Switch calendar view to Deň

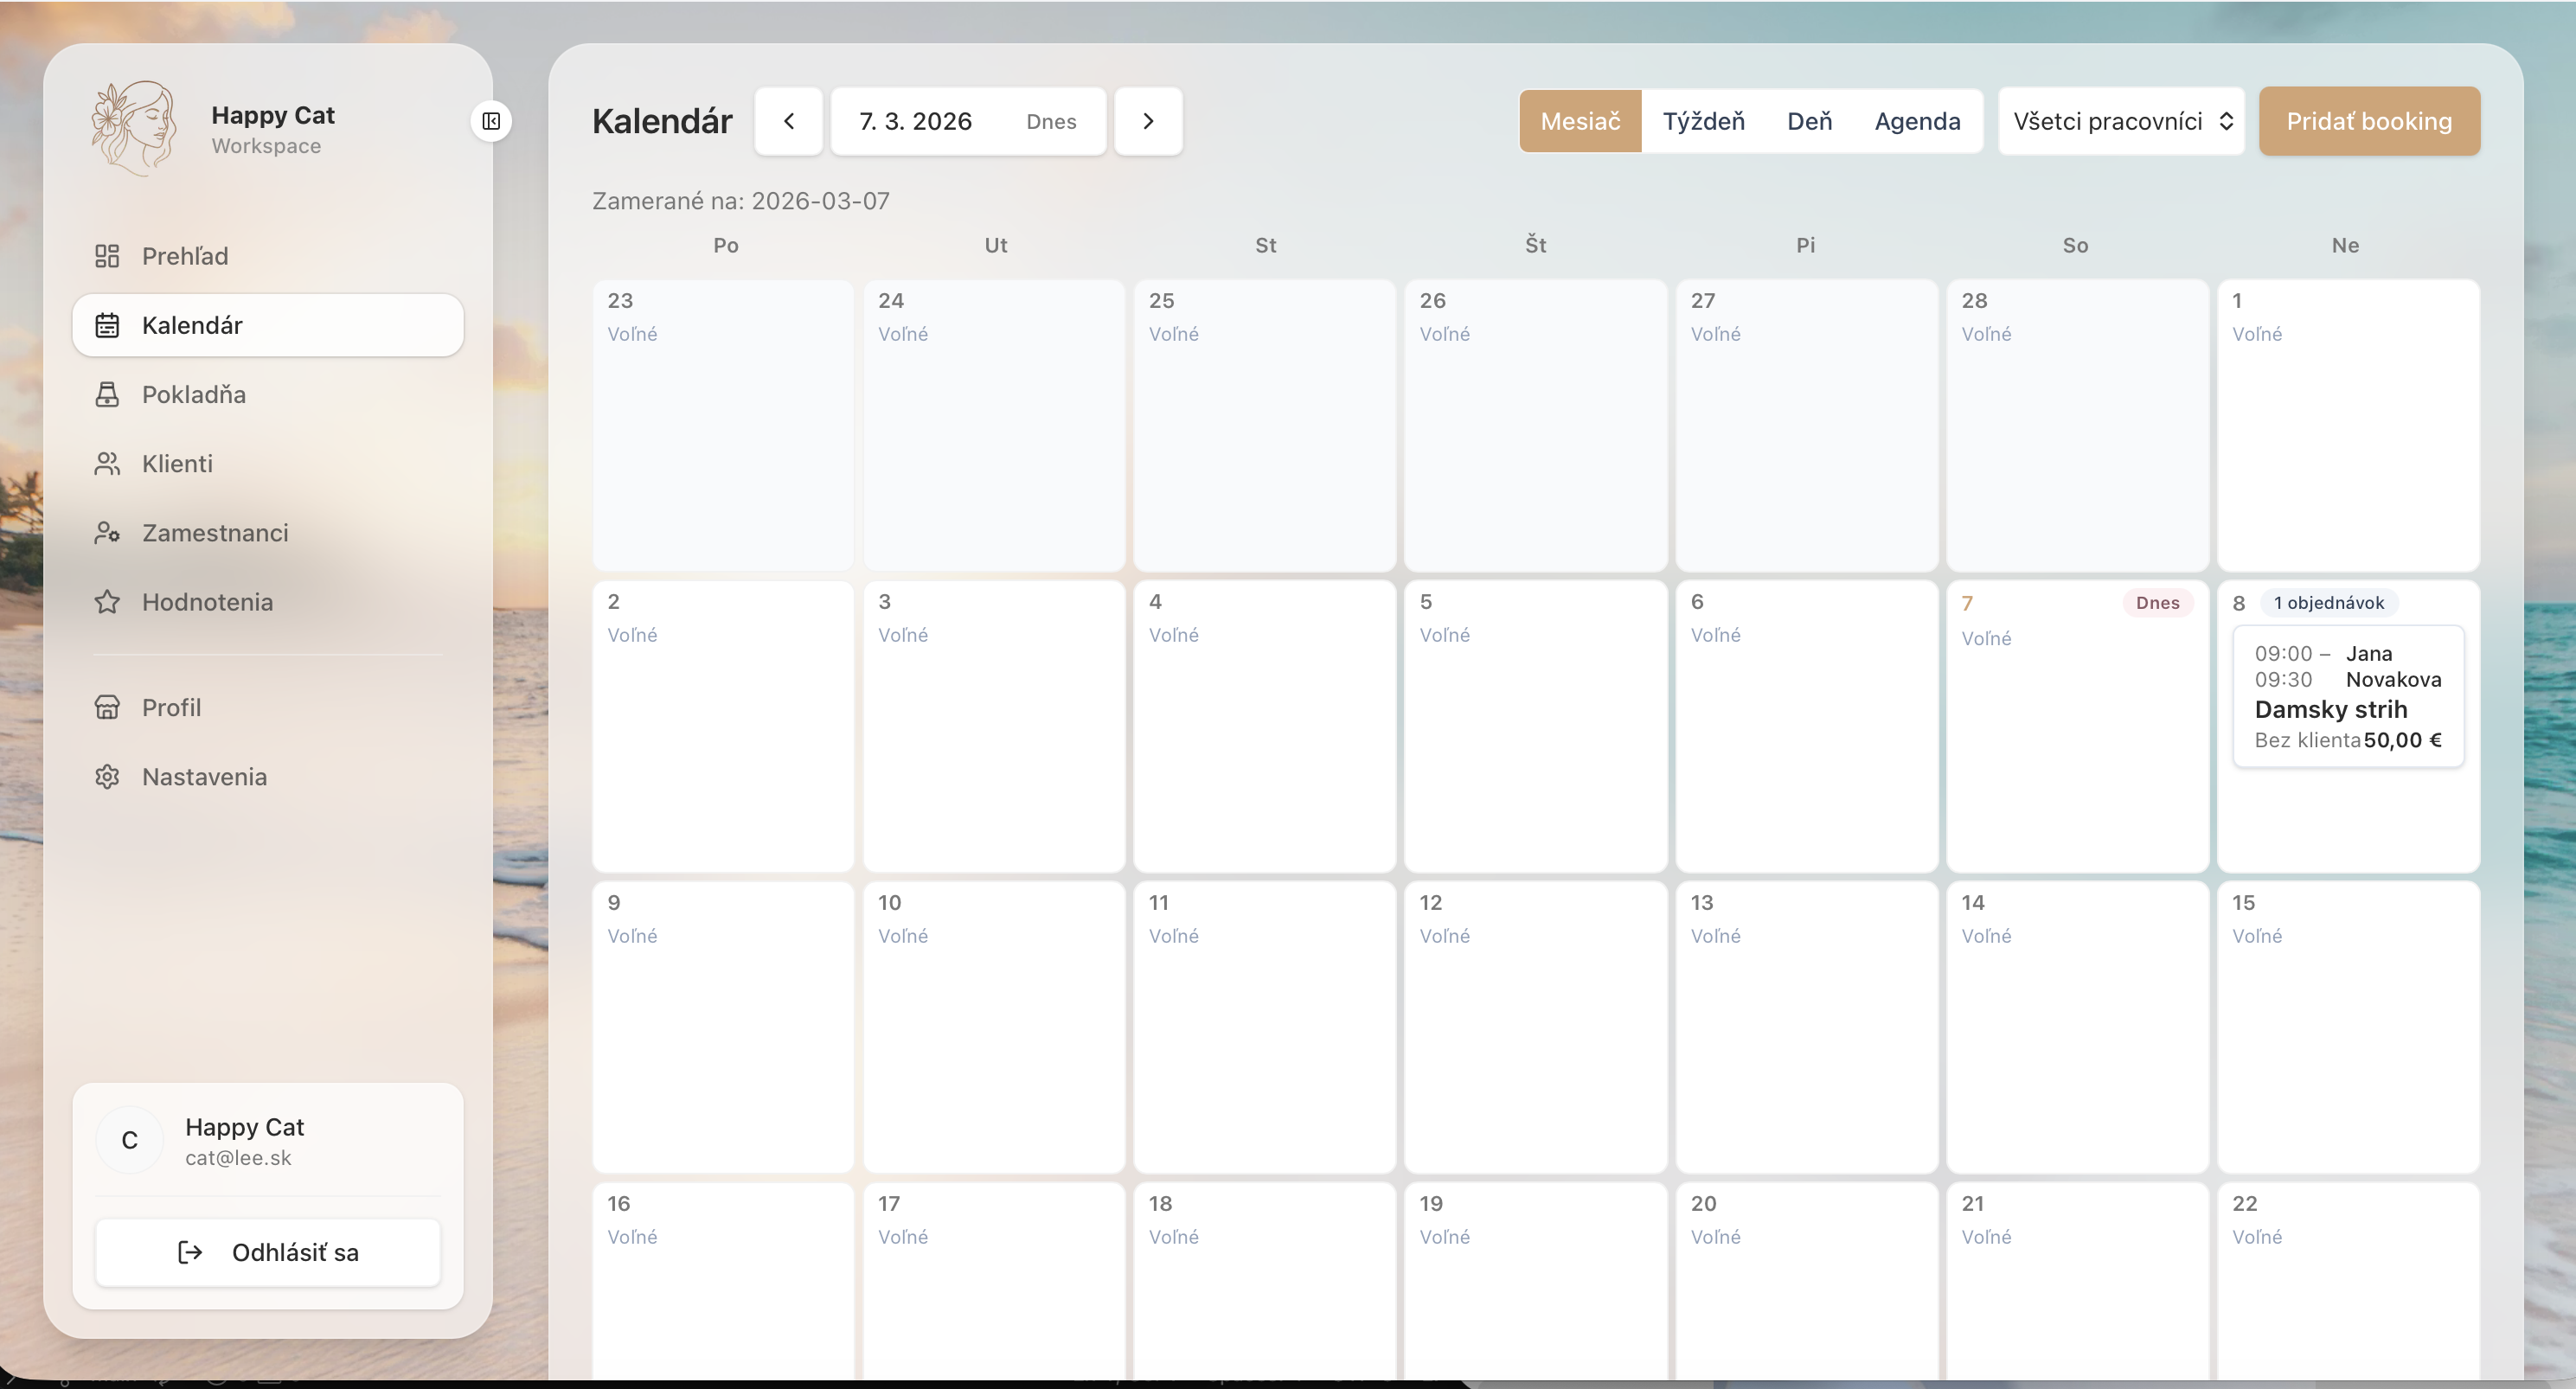pos(1810,121)
